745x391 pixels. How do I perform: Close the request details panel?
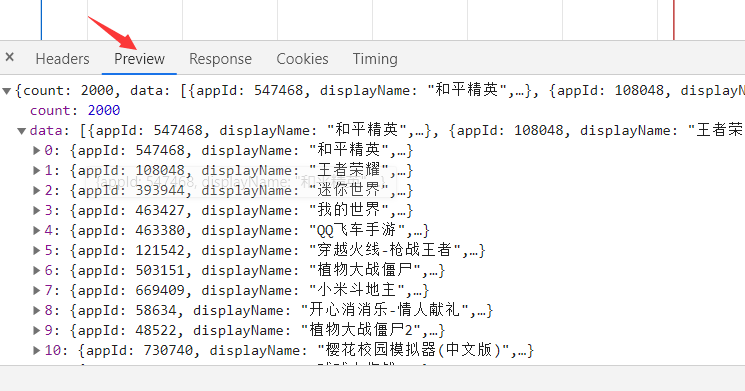click(x=10, y=57)
